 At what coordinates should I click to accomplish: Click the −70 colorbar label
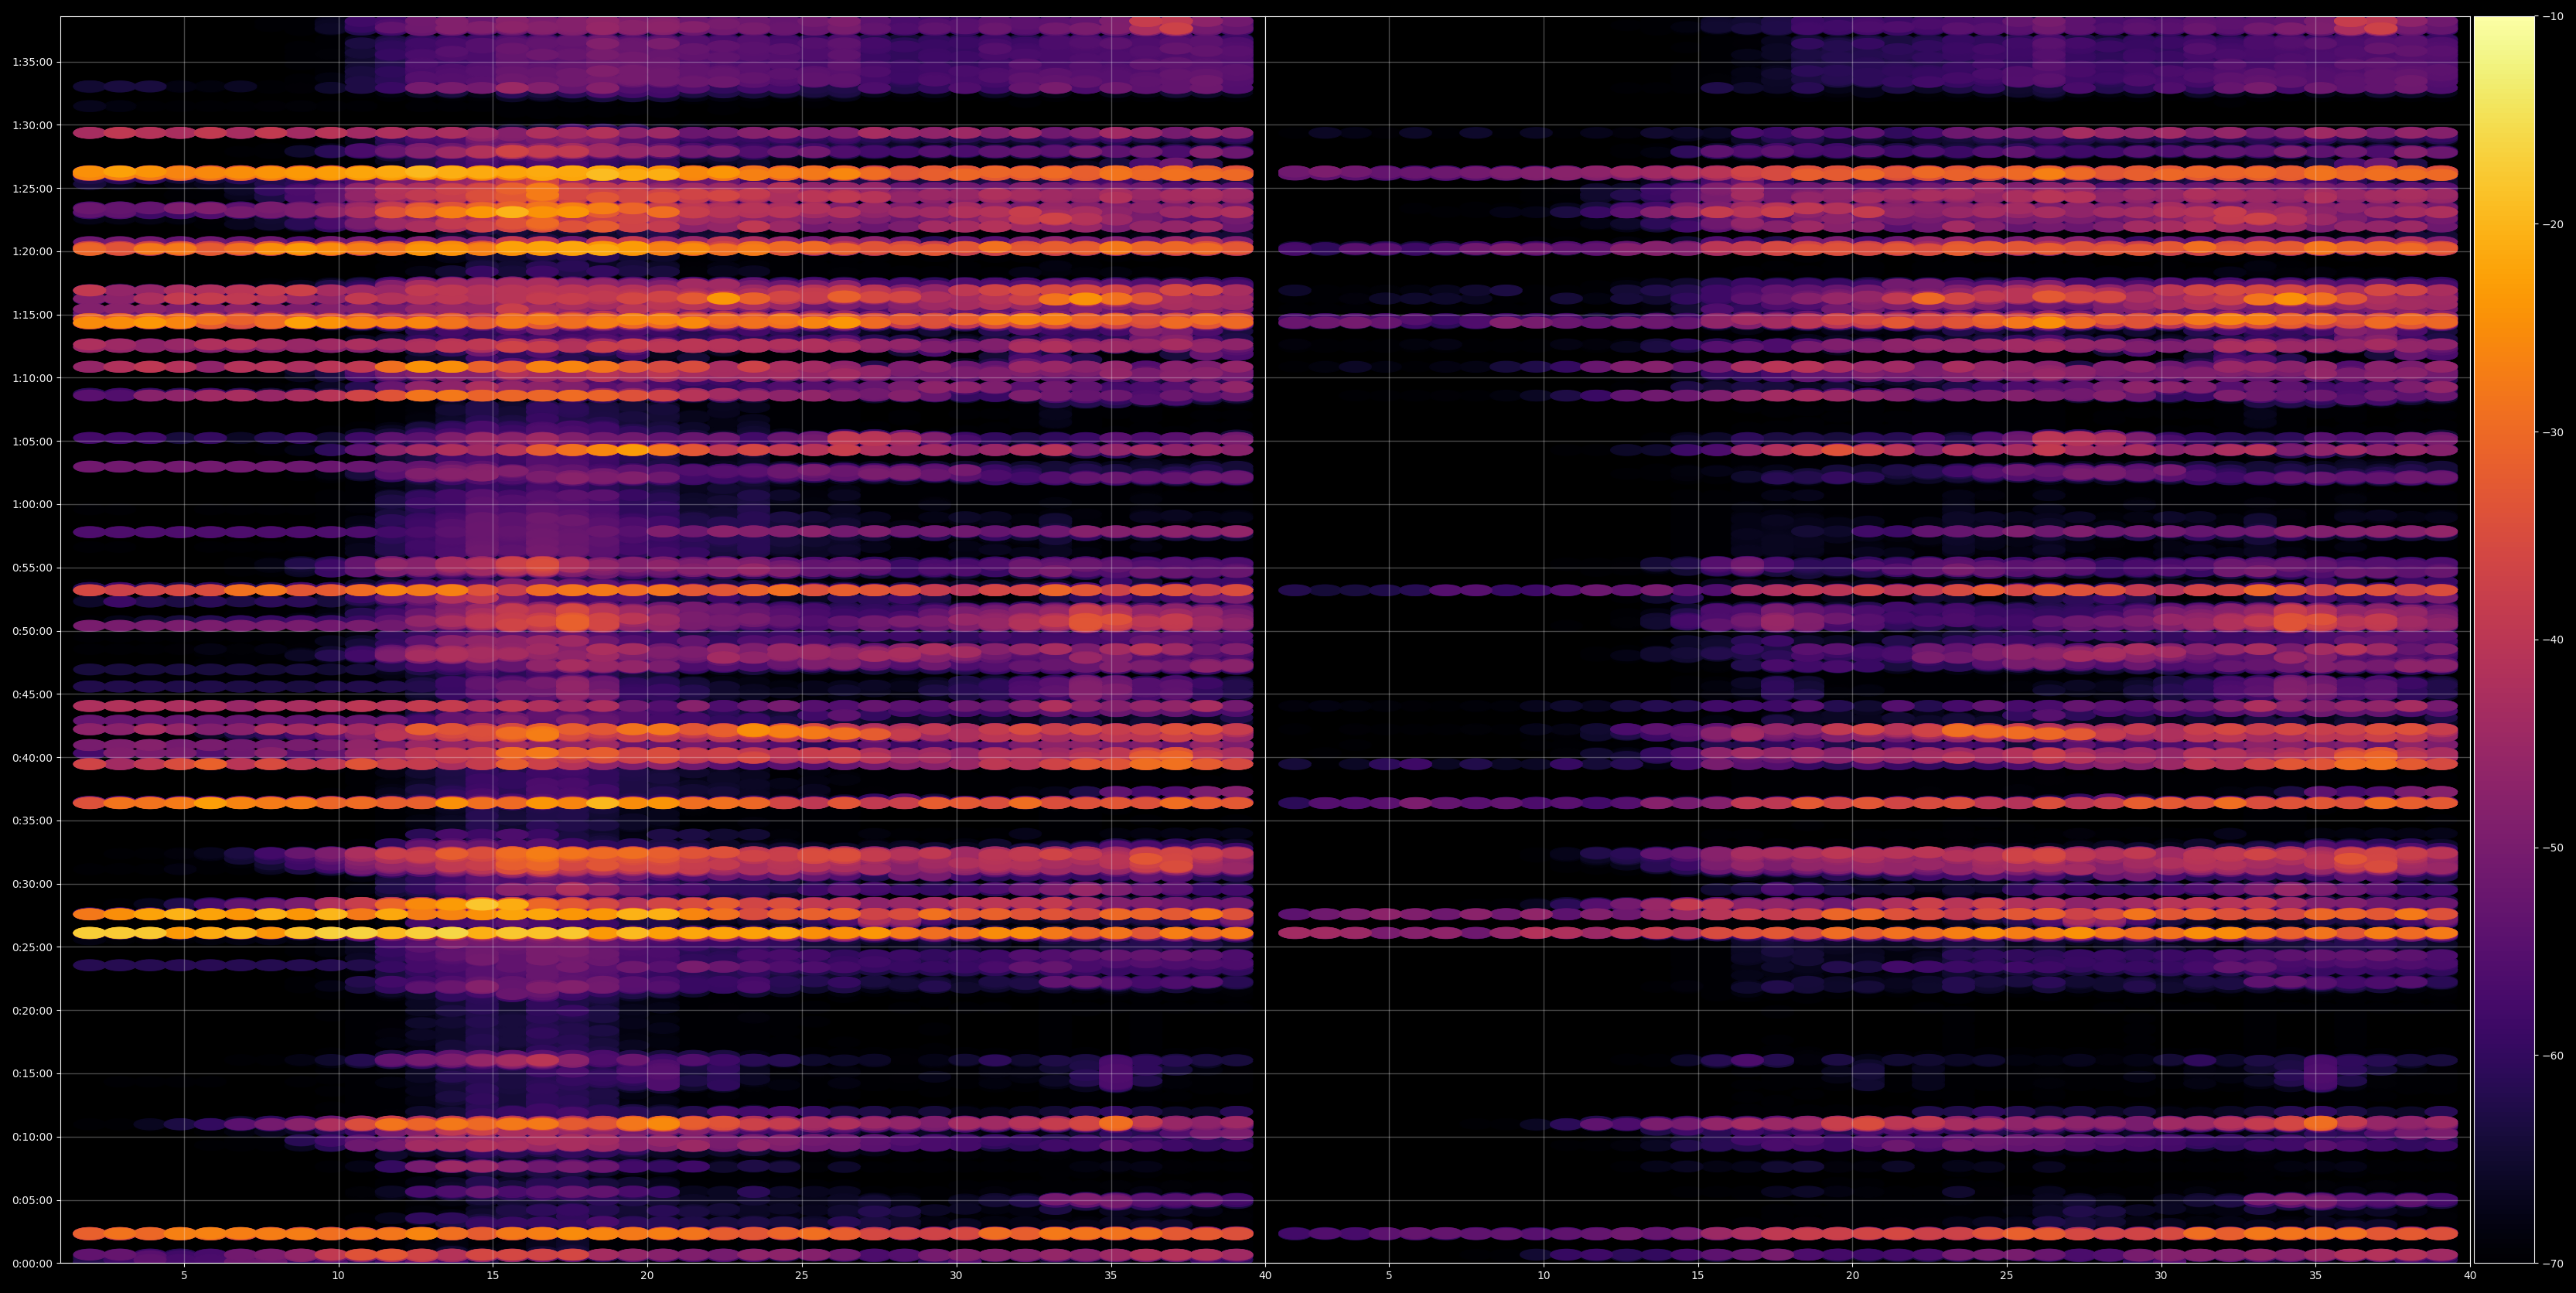click(x=2553, y=1264)
